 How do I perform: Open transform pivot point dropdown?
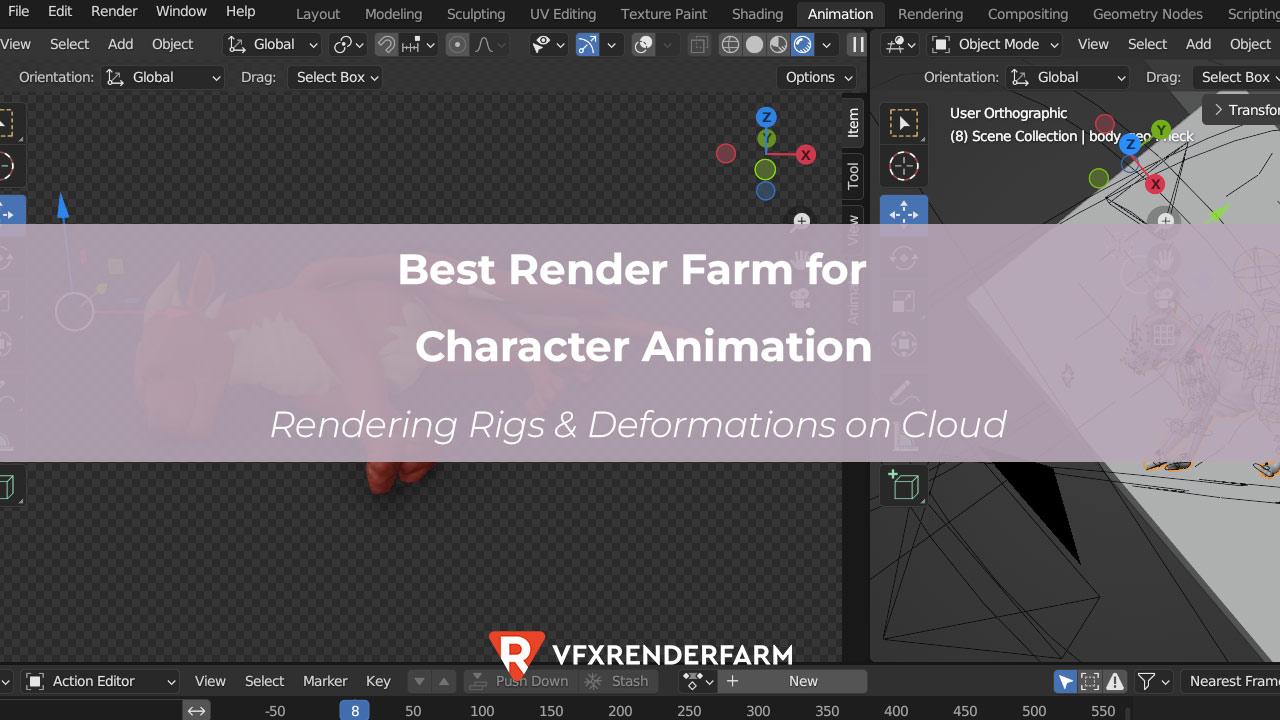coord(349,44)
